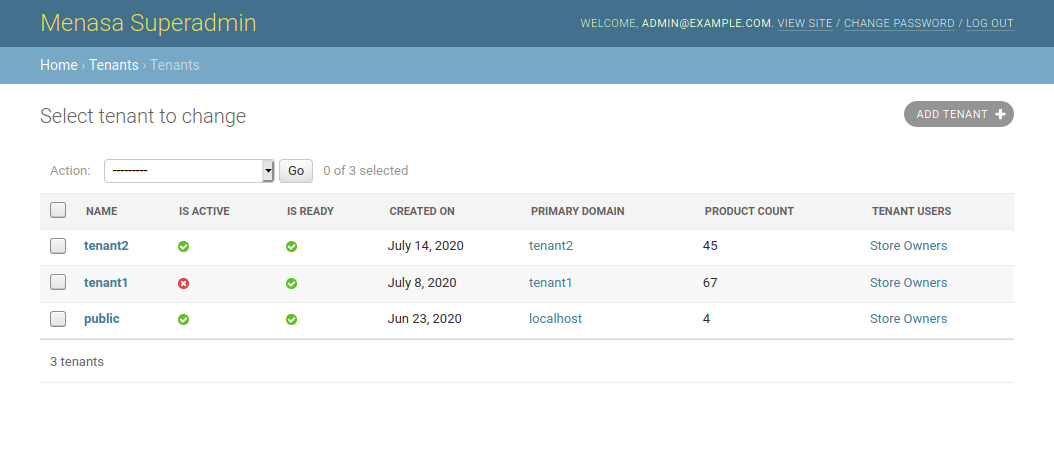Open the localhost primary domain link

coord(555,319)
